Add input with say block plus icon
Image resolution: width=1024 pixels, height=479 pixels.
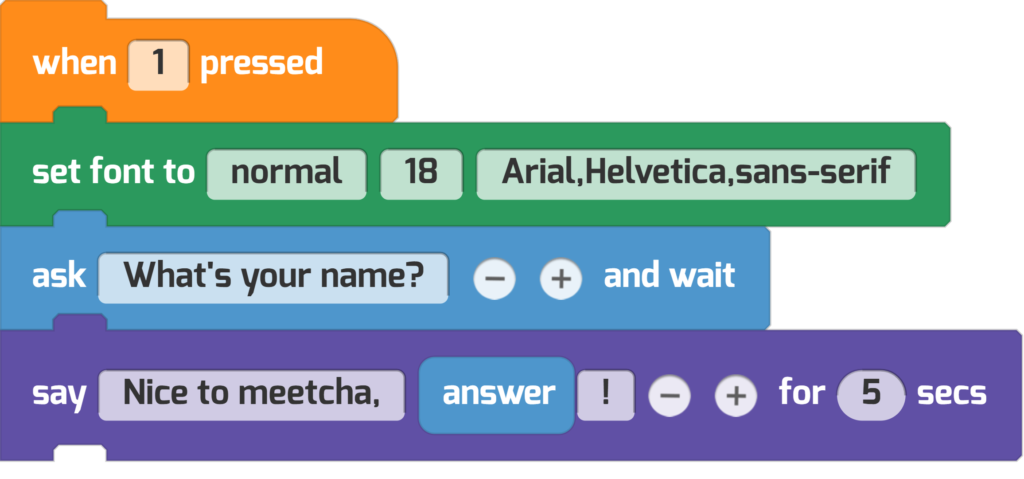pos(736,395)
